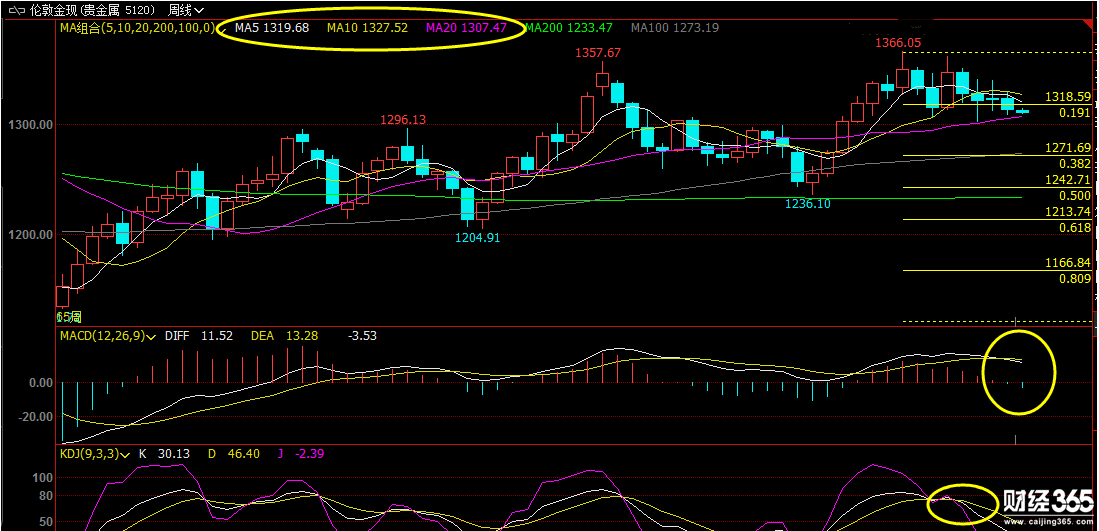Viewport: 1099px width, 531px height.
Task: Click the KDJ K 30.13 value
Action: coord(165,454)
